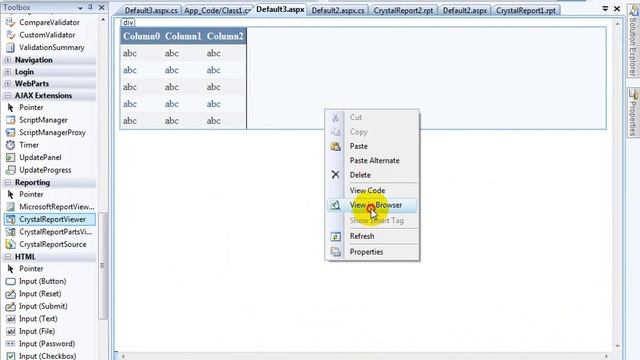Select ValidationSummary control icon
This screenshot has height=360, width=640.
click(10, 47)
